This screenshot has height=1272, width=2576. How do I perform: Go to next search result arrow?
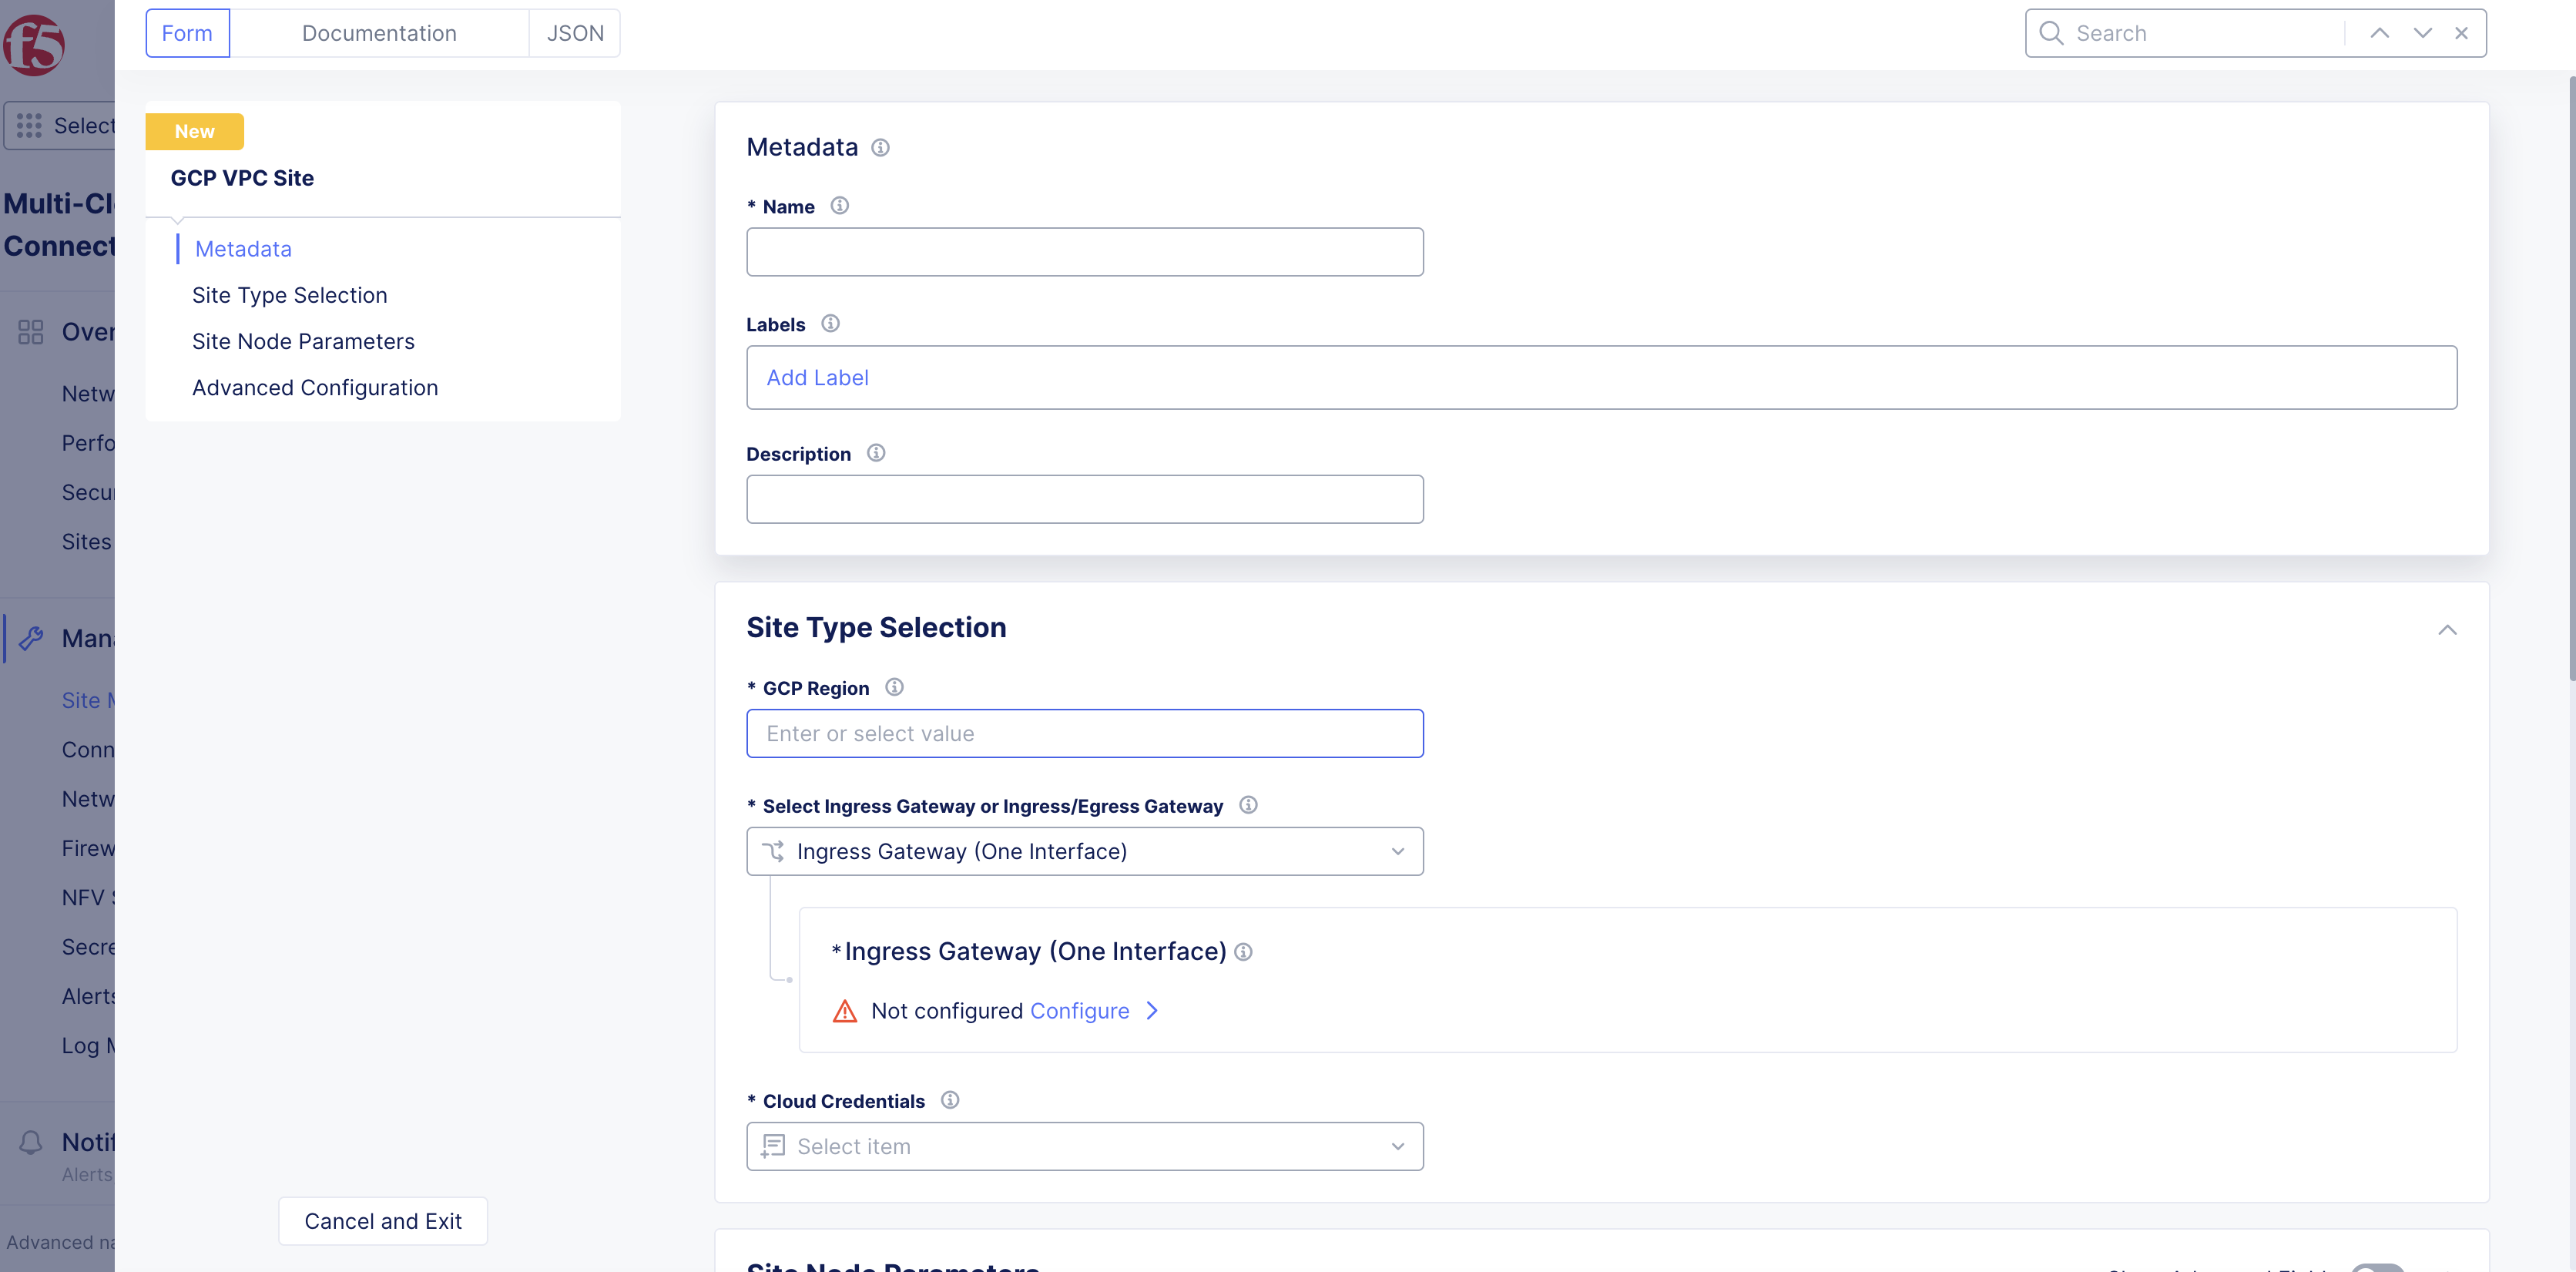pyautogui.click(x=2422, y=33)
